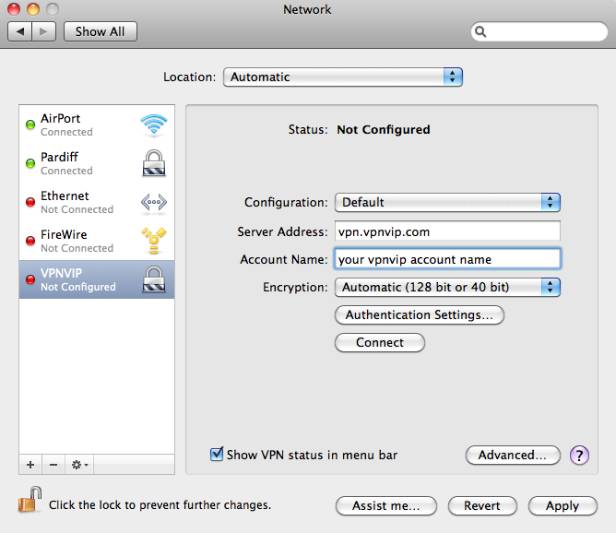Select AirPort service in the list

(97, 125)
